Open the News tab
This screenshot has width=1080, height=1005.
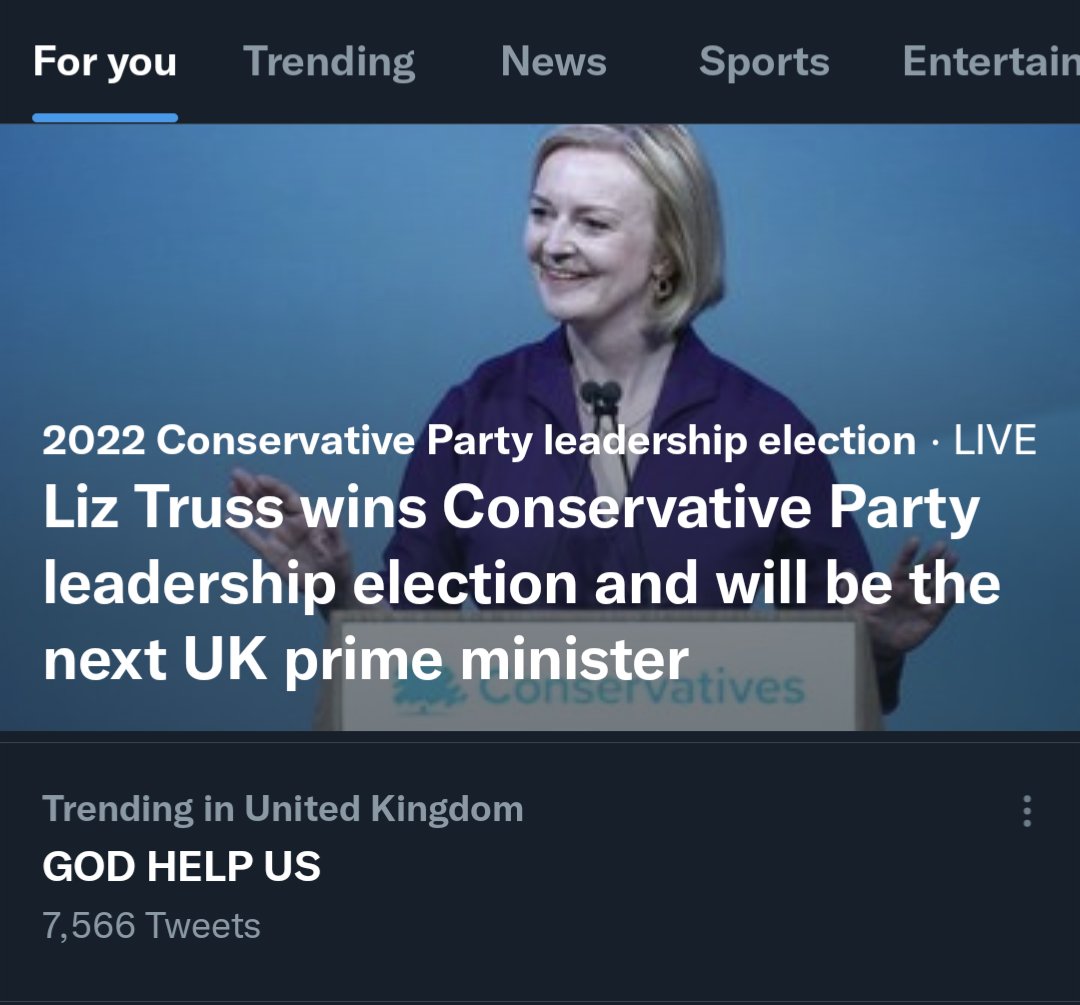554,61
